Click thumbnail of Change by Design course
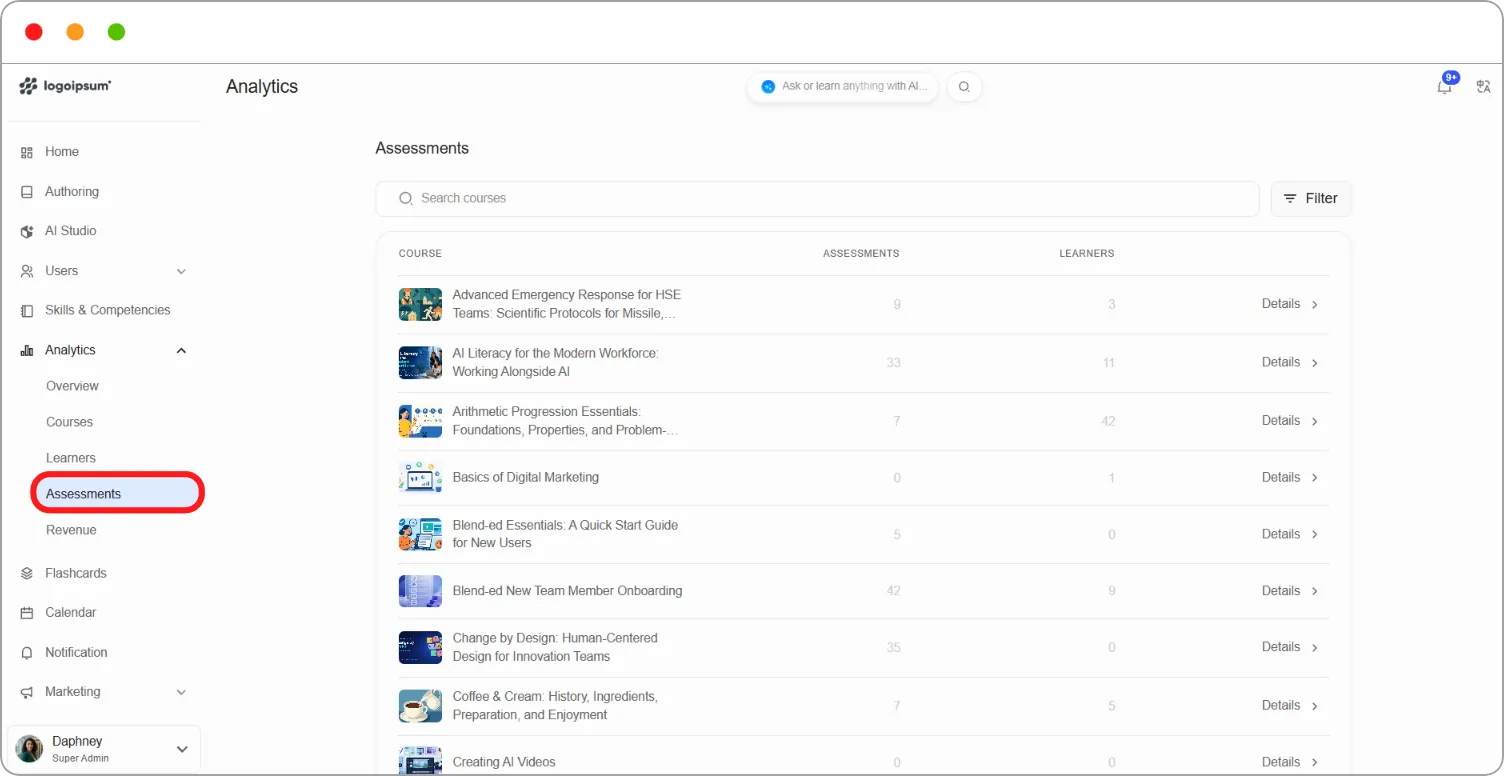The image size is (1504, 776). (x=420, y=647)
